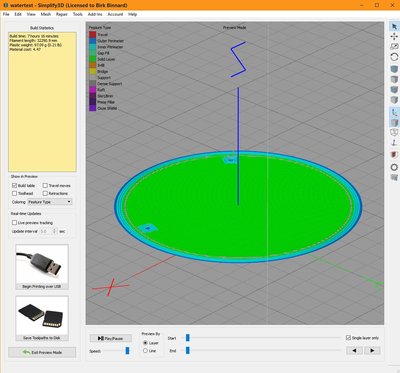The height and width of the screenshot is (373, 400).
Task: Step to previous layer with left arrow
Action: 354,350
